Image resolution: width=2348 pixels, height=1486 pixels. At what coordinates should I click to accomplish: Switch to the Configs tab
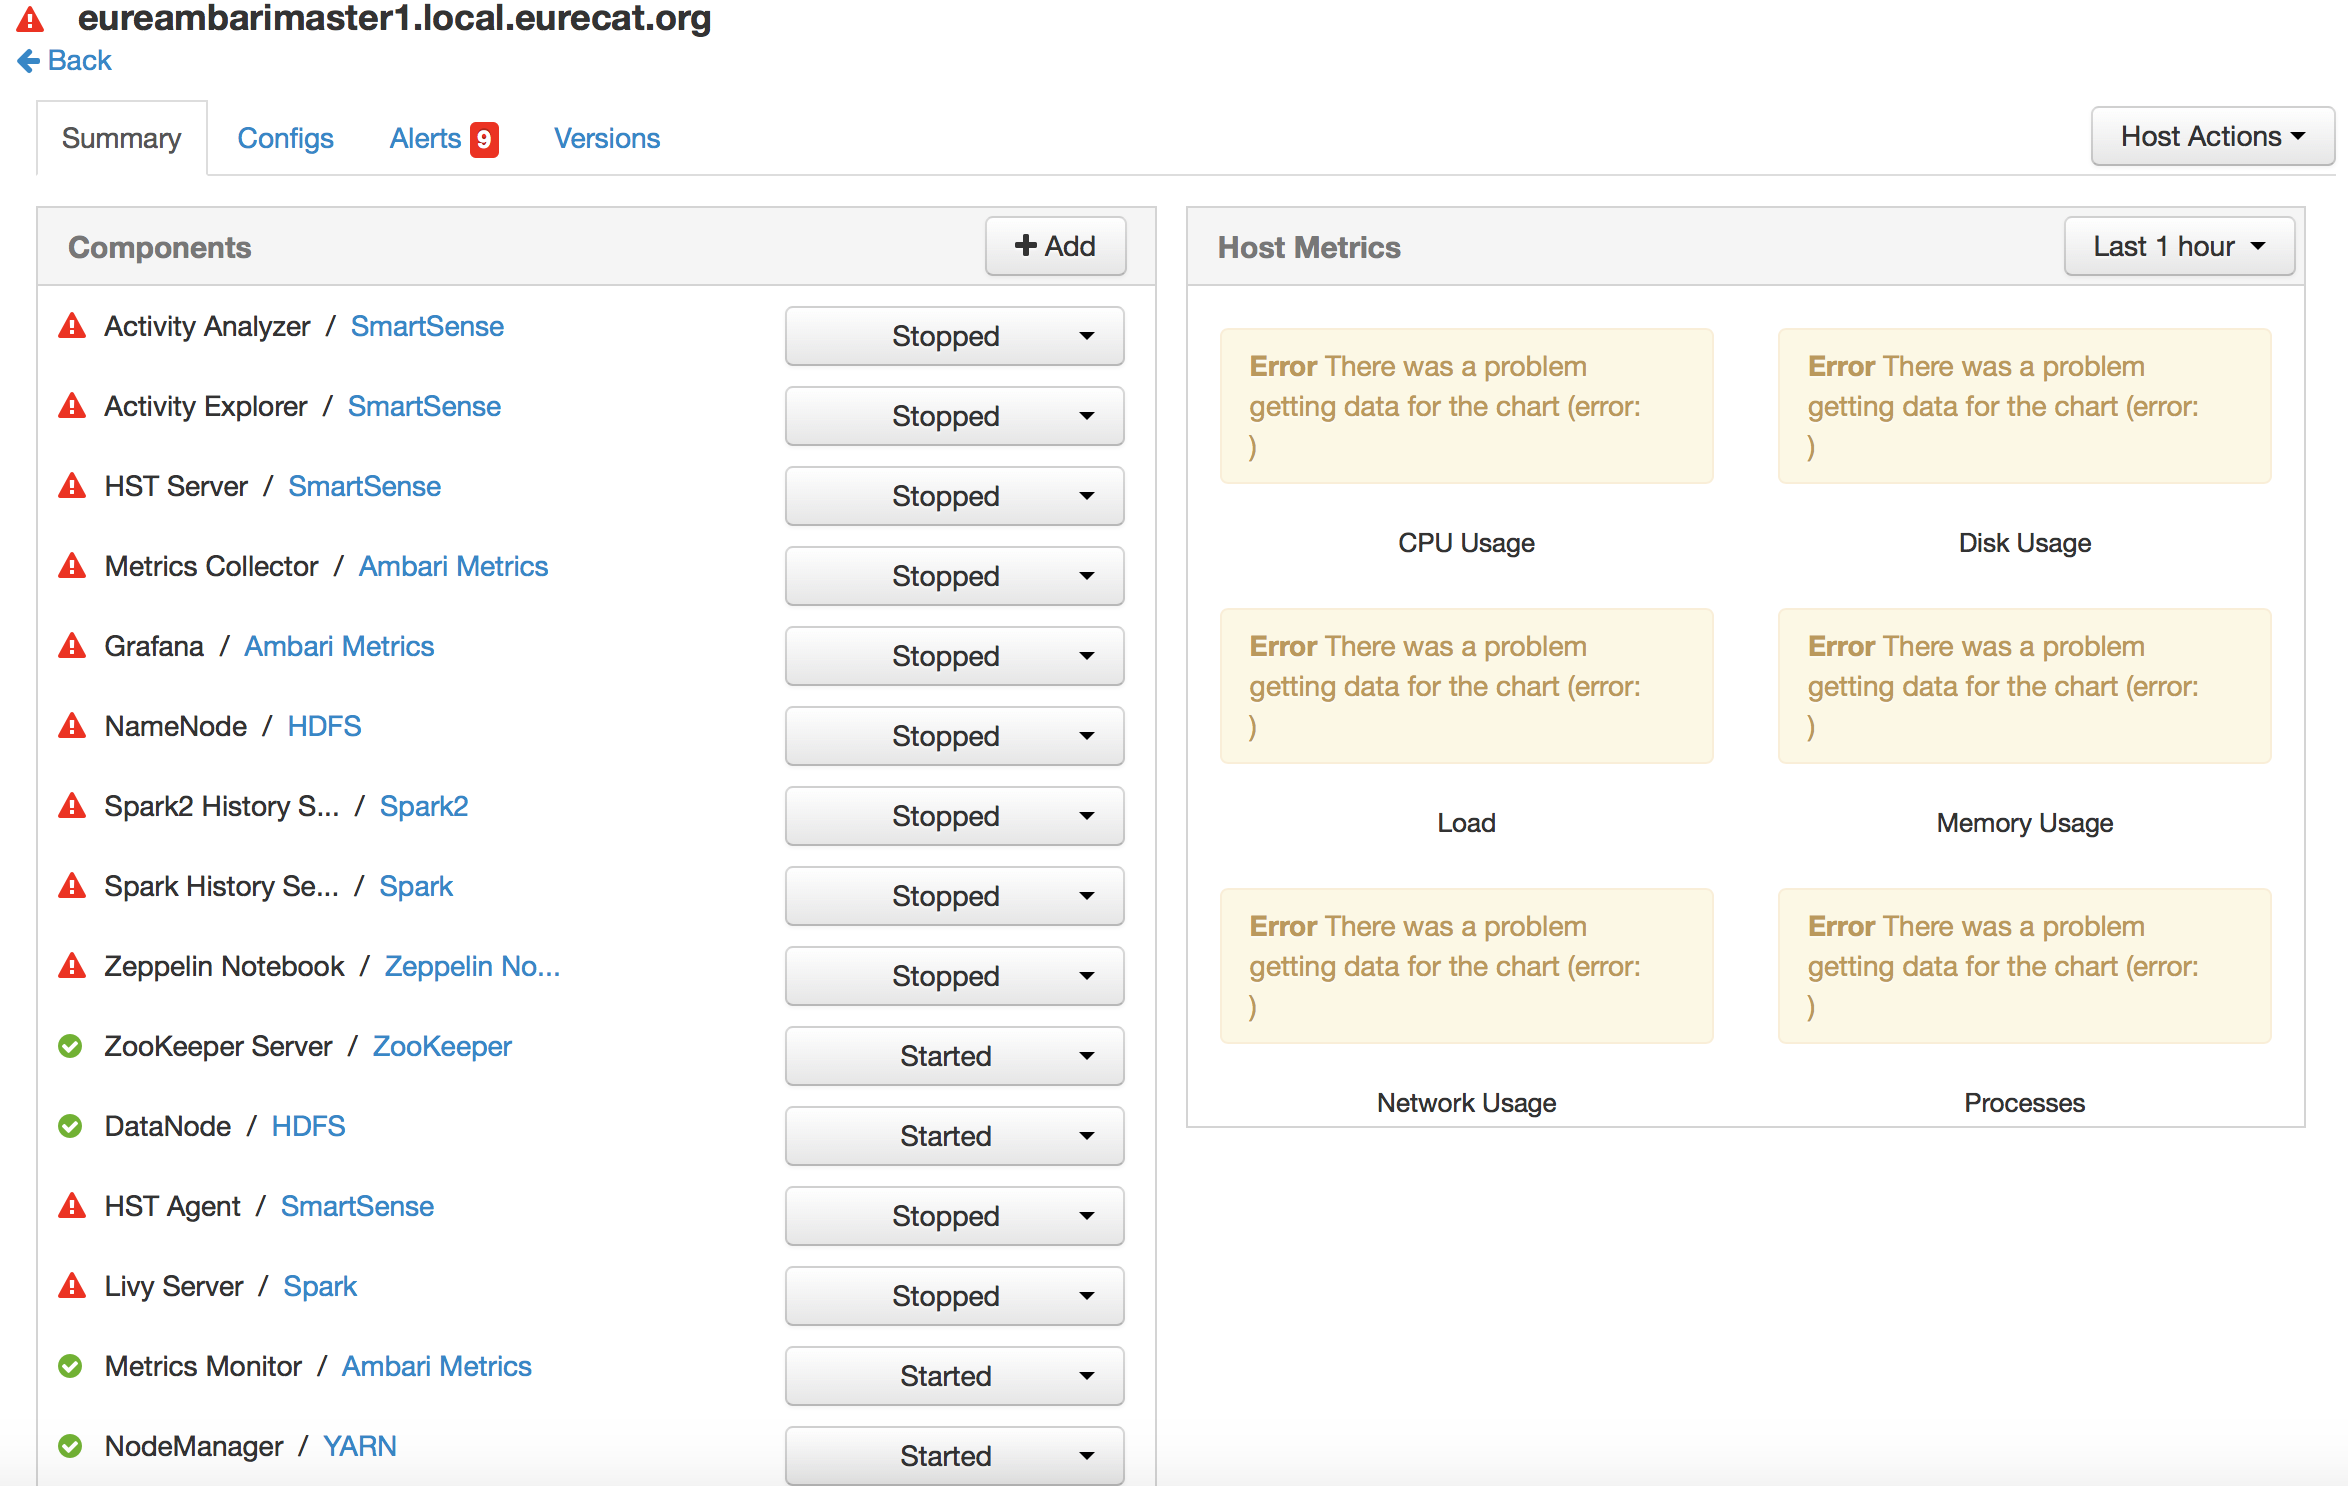pyautogui.click(x=285, y=138)
